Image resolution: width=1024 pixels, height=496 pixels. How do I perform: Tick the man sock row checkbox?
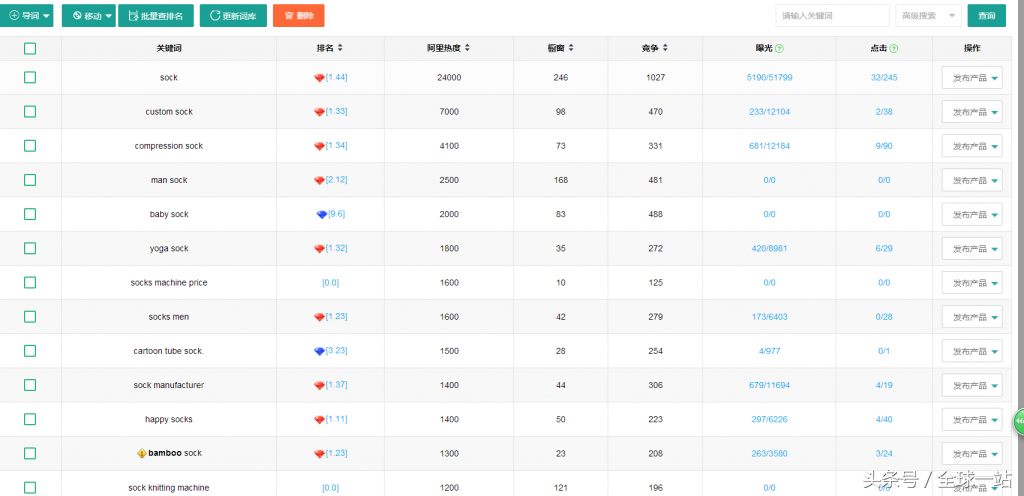click(30, 180)
